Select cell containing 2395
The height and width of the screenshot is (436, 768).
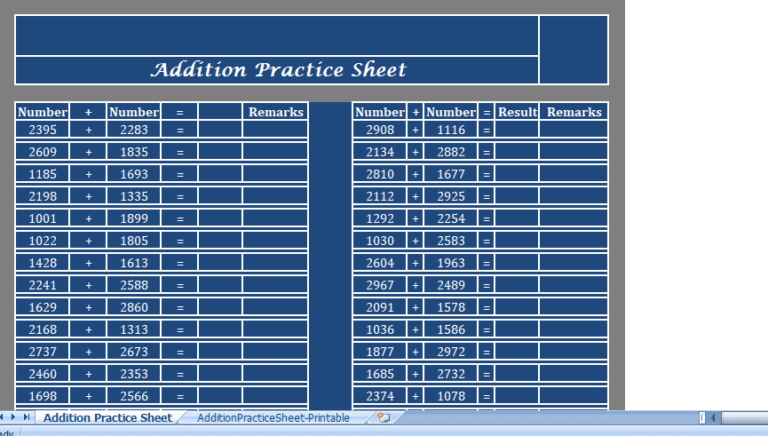point(43,130)
